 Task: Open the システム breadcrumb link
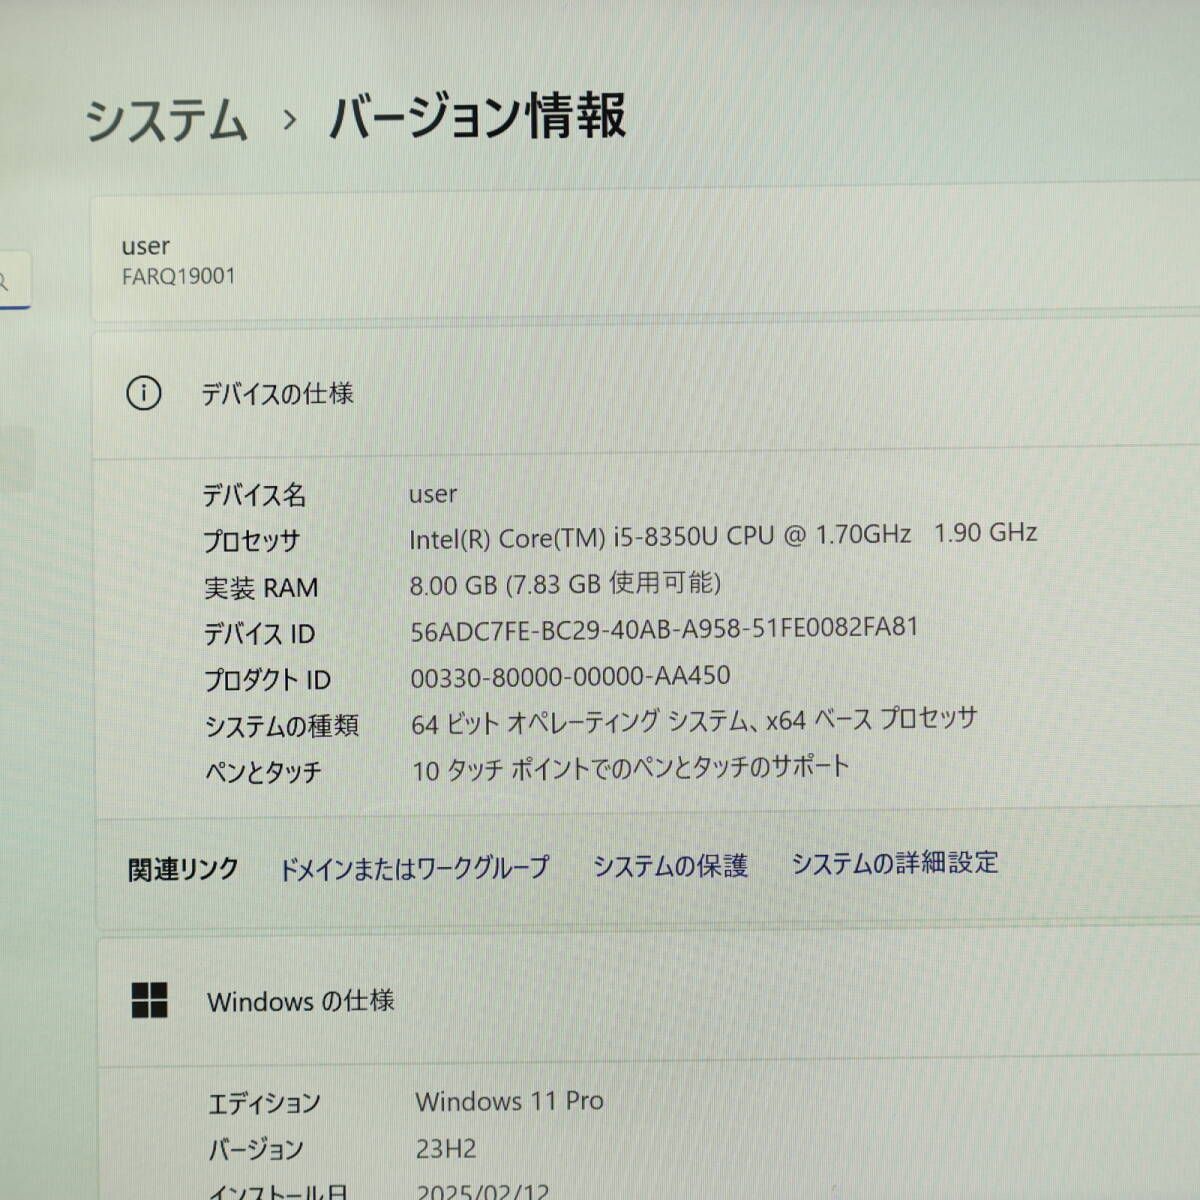tap(166, 121)
